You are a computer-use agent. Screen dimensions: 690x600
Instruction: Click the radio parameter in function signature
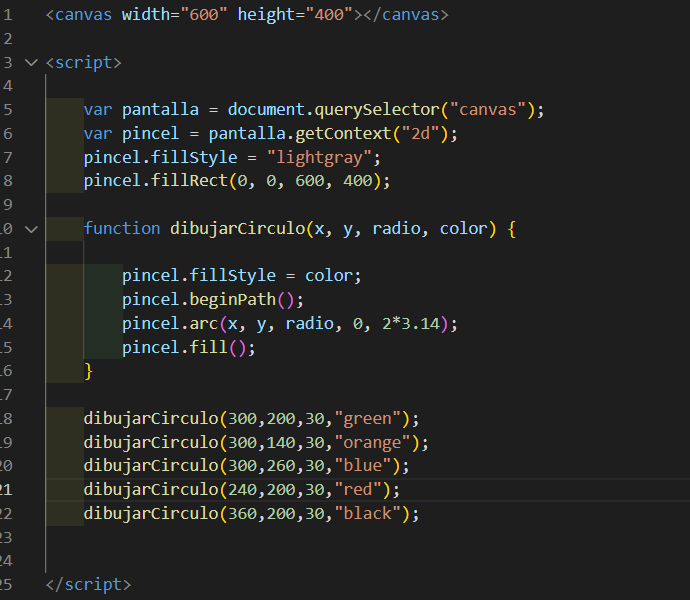(x=396, y=228)
